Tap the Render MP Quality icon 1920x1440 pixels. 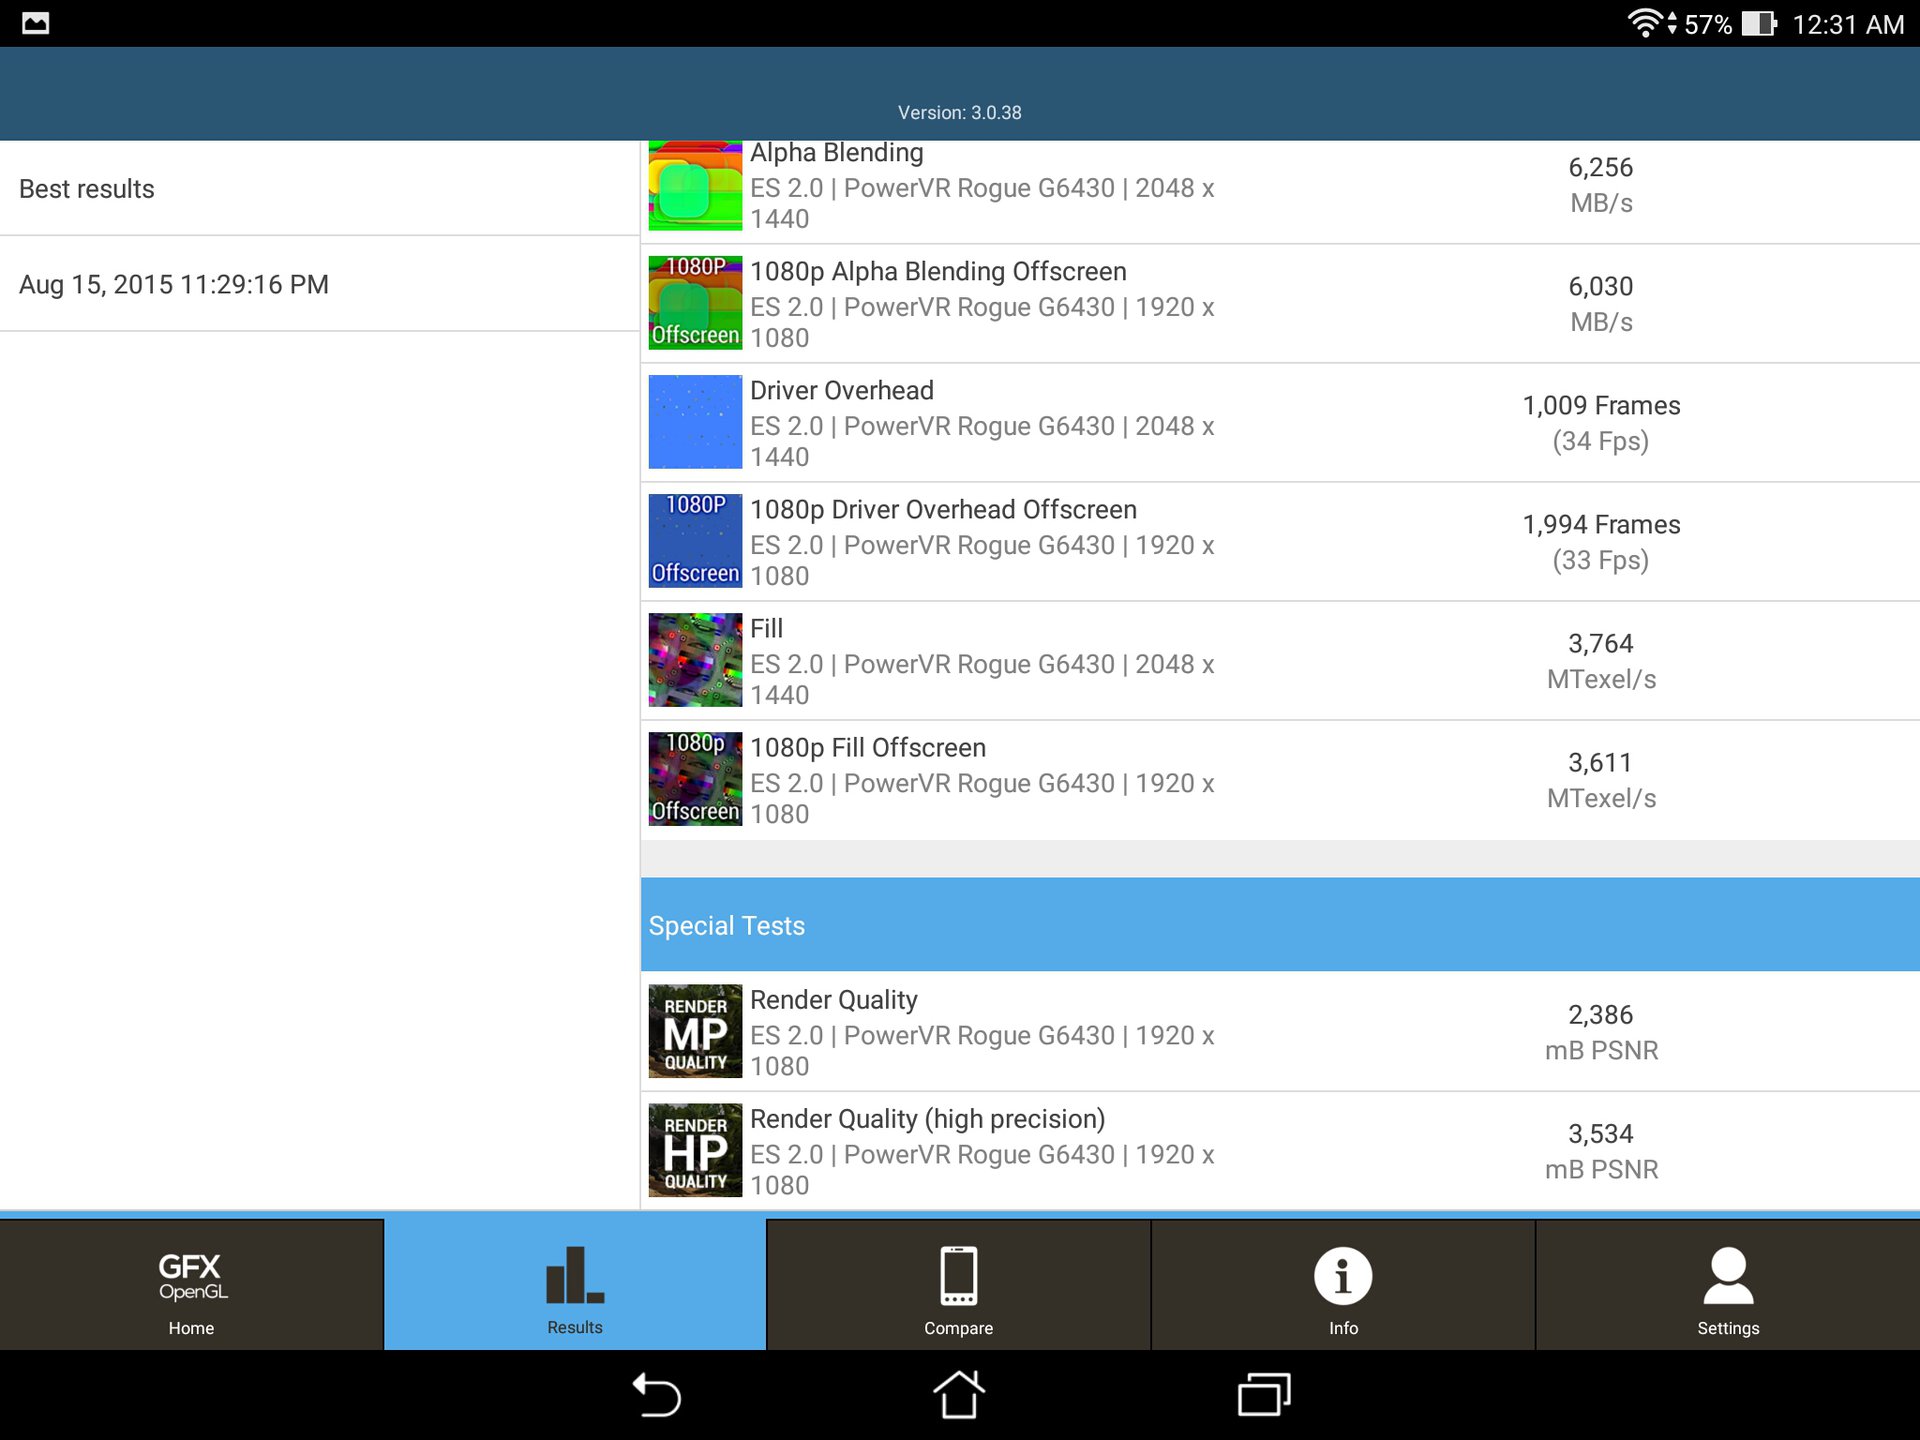tap(695, 1031)
